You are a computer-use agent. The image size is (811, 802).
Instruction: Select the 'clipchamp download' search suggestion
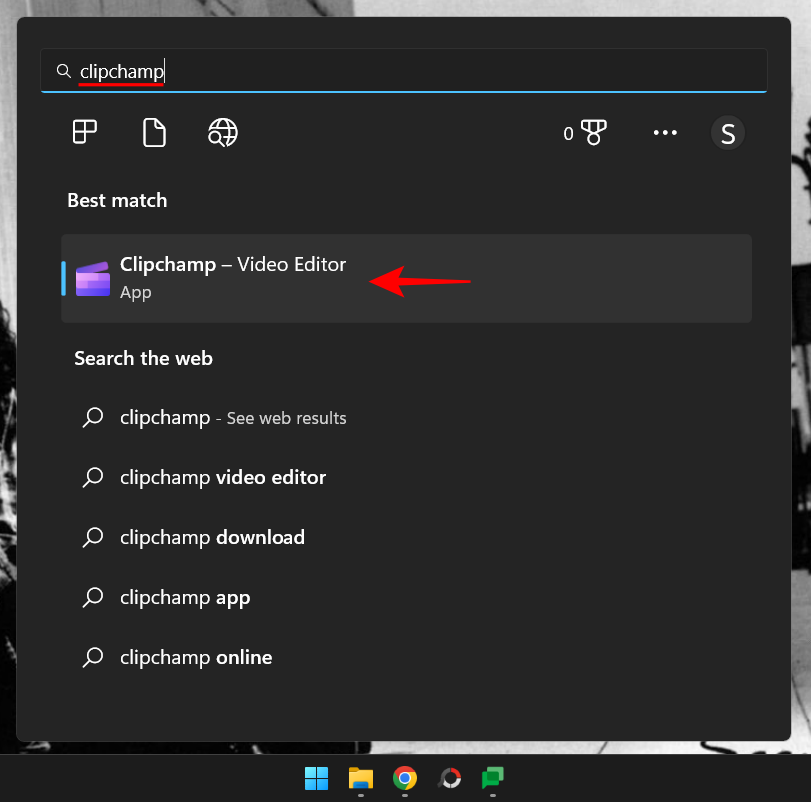pos(211,537)
